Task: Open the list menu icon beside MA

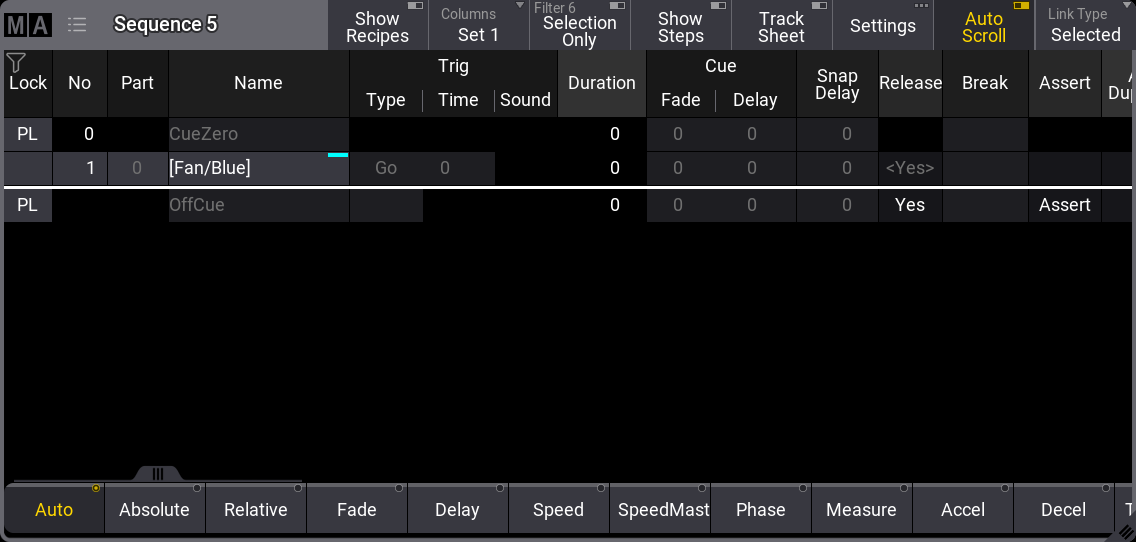Action: (x=77, y=25)
